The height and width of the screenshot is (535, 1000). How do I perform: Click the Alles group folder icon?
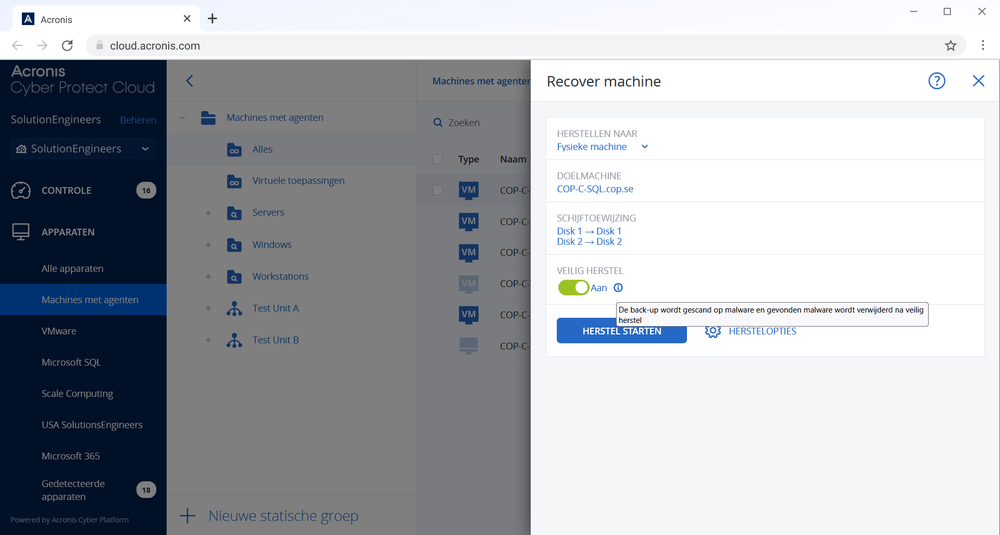click(234, 149)
